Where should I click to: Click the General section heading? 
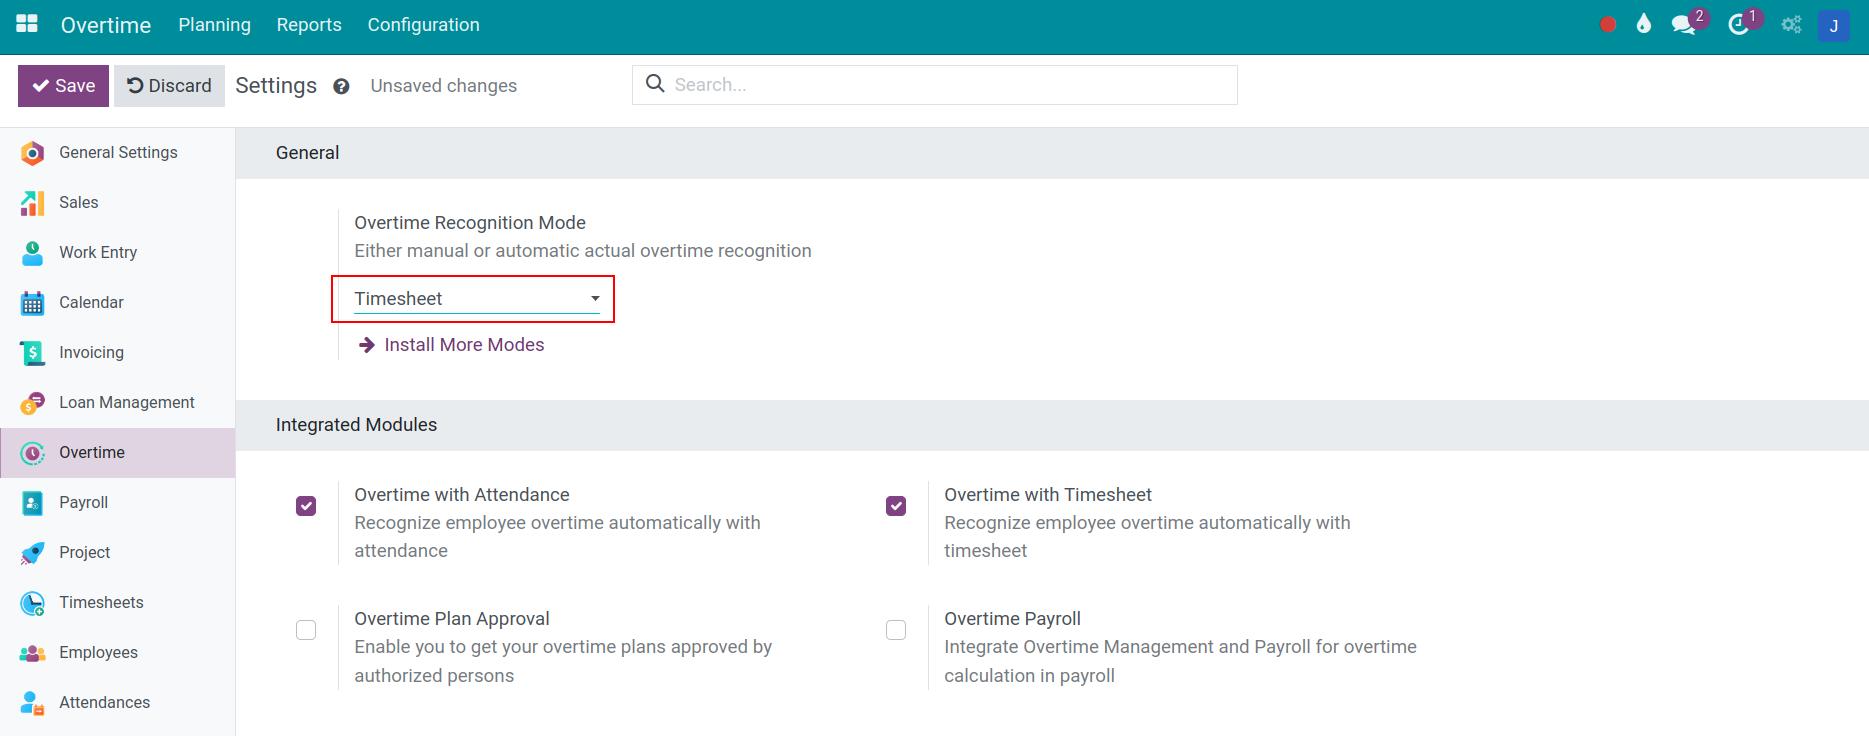[308, 153]
